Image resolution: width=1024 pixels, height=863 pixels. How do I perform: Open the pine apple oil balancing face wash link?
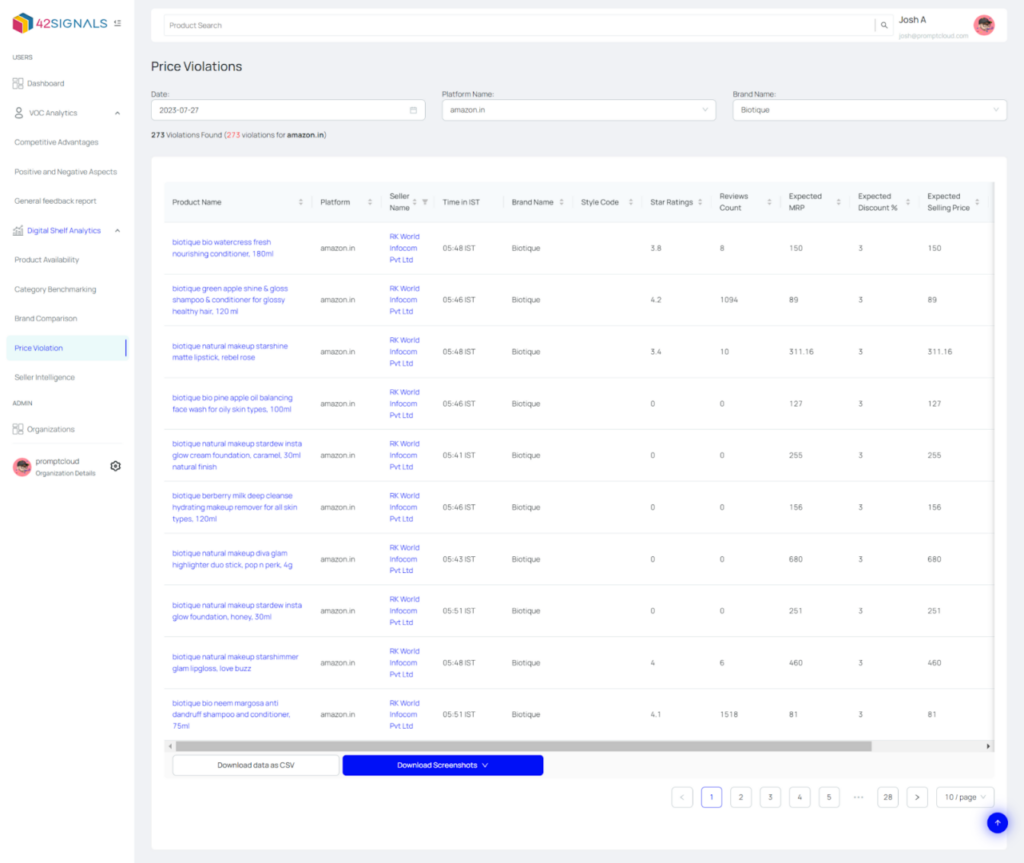click(232, 404)
